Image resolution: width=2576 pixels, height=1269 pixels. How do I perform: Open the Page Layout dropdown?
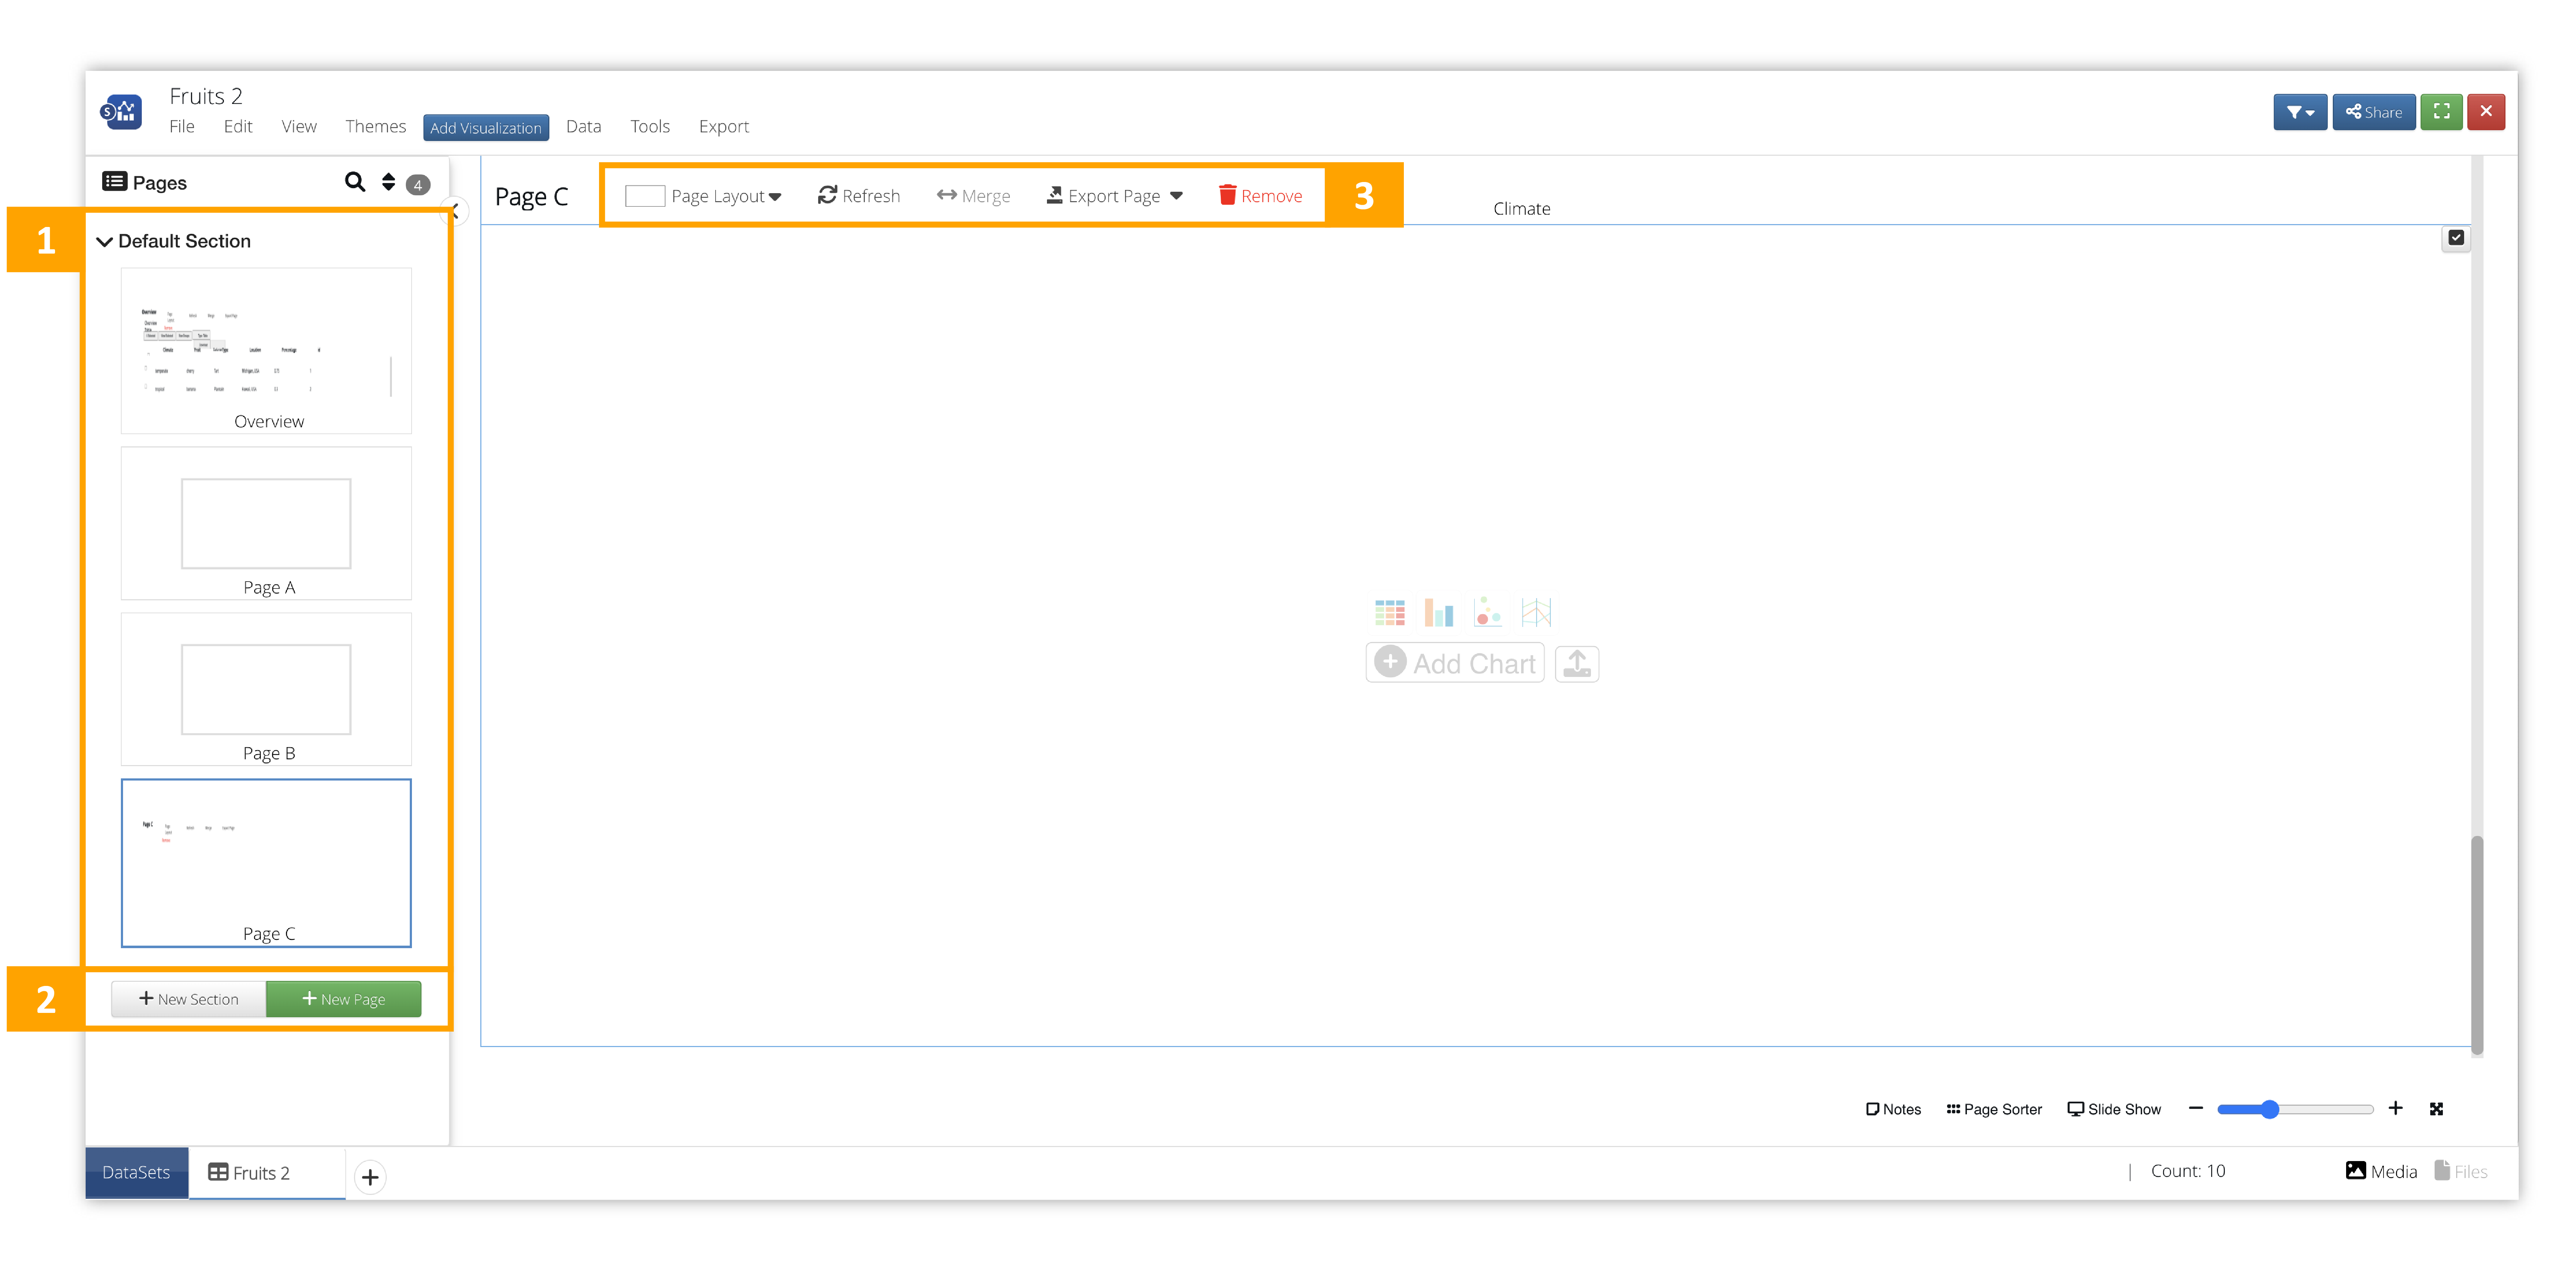[x=704, y=196]
